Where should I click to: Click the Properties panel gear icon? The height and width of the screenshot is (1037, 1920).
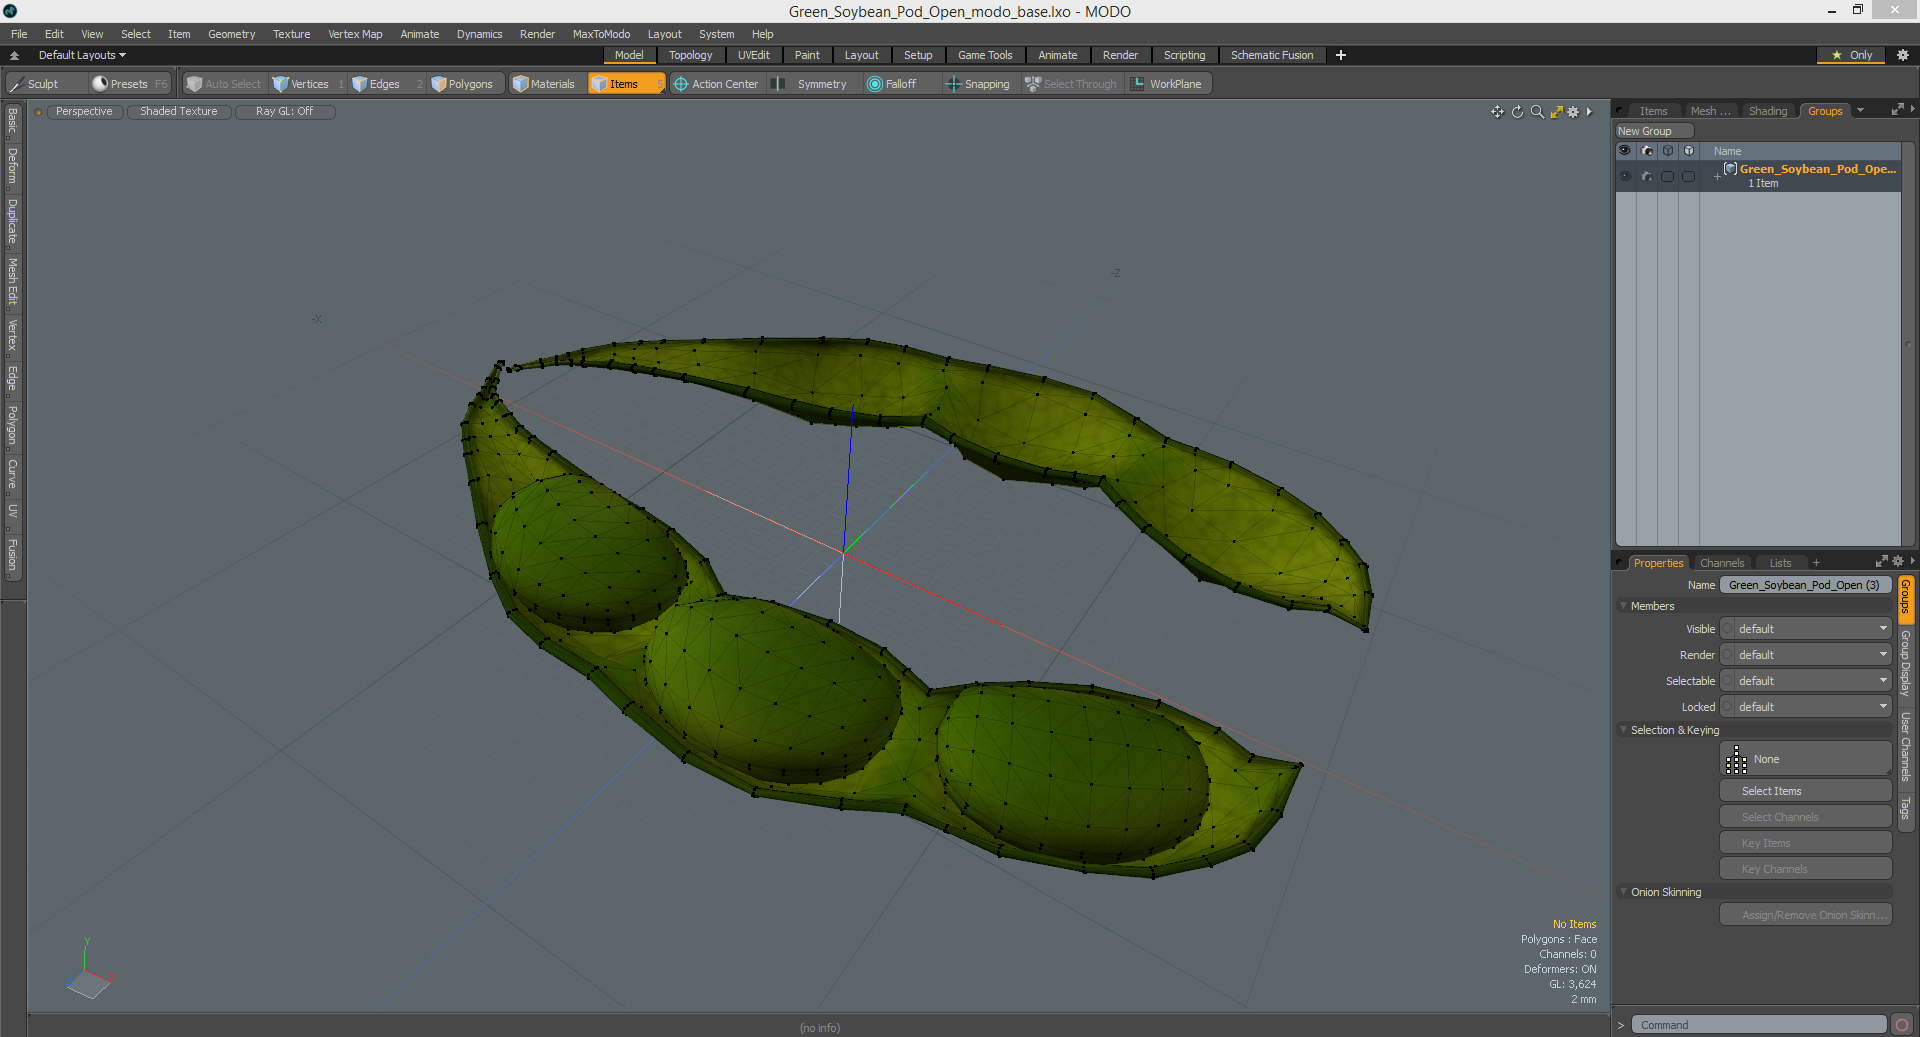pos(1898,561)
